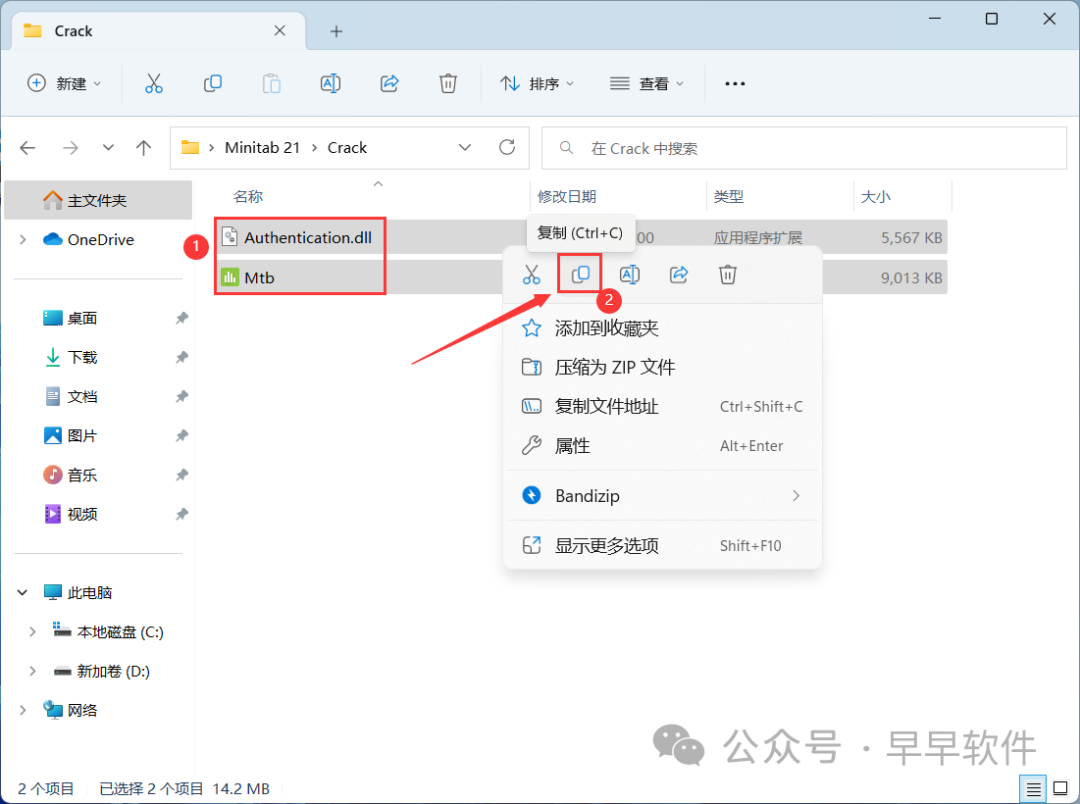1080x804 pixels.
Task: Select 压缩为 ZIP 文件 menu entry
Action: point(614,367)
